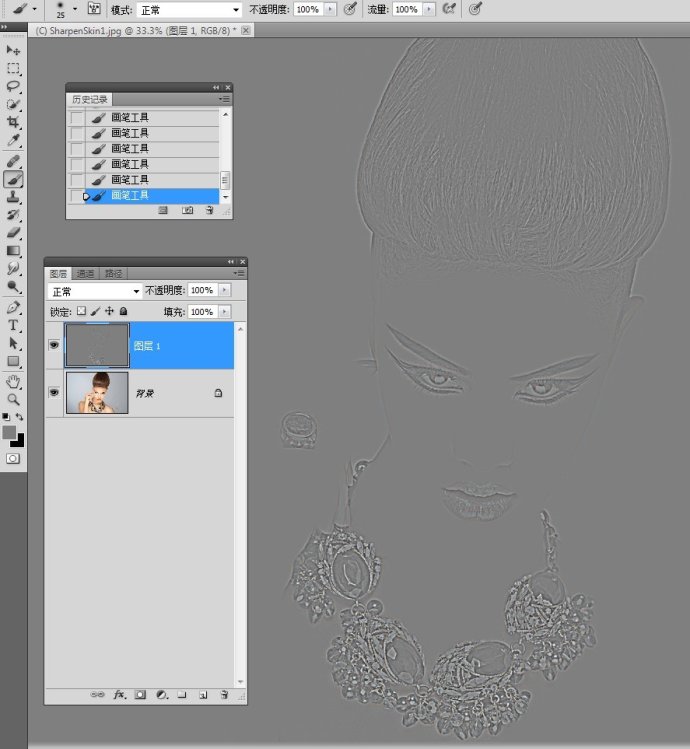Select the Hand tool
The height and width of the screenshot is (749, 690).
[x=13, y=382]
